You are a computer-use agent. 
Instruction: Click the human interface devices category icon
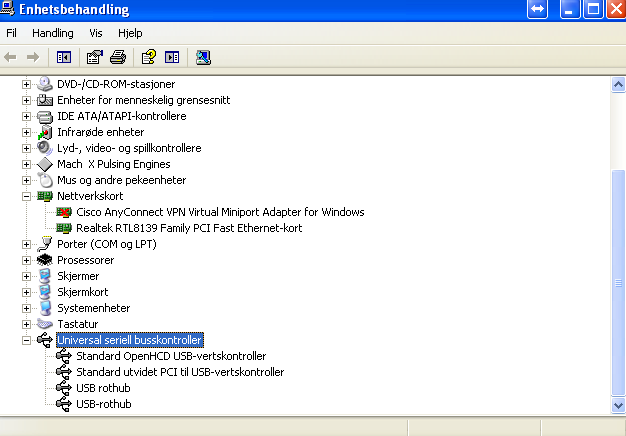pos(45,100)
